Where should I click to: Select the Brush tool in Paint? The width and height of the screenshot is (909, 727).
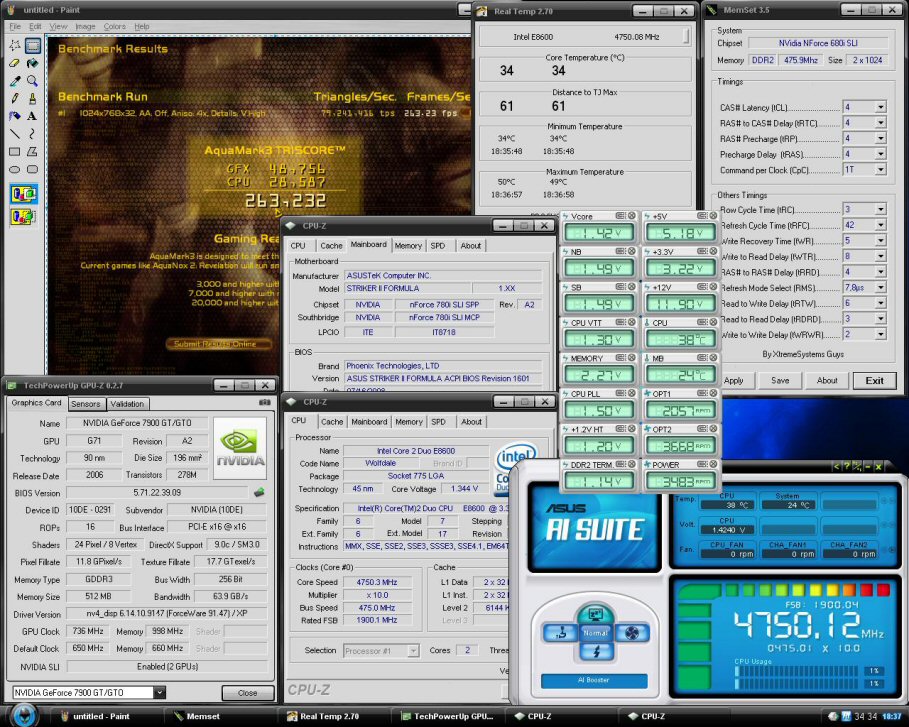pos(32,99)
